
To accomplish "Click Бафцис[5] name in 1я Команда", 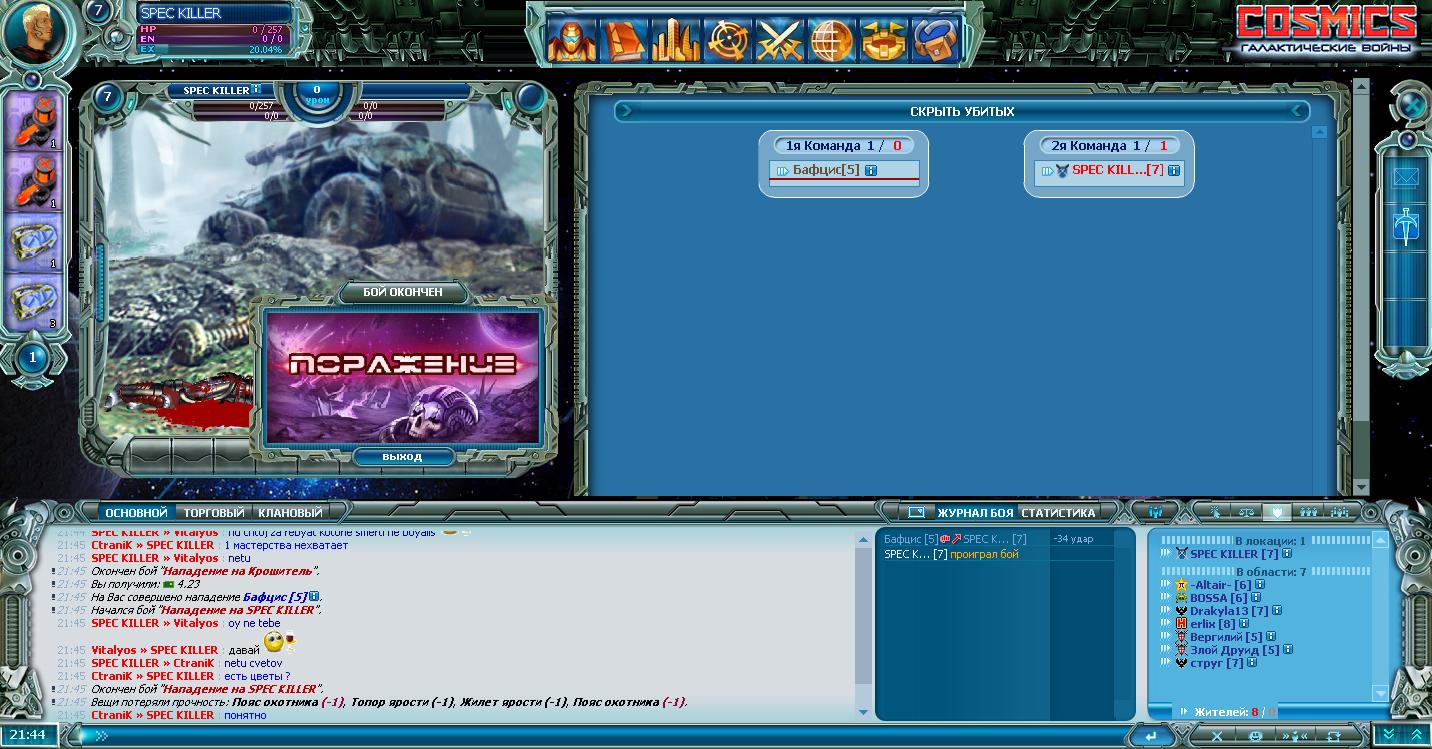I will [x=826, y=171].
